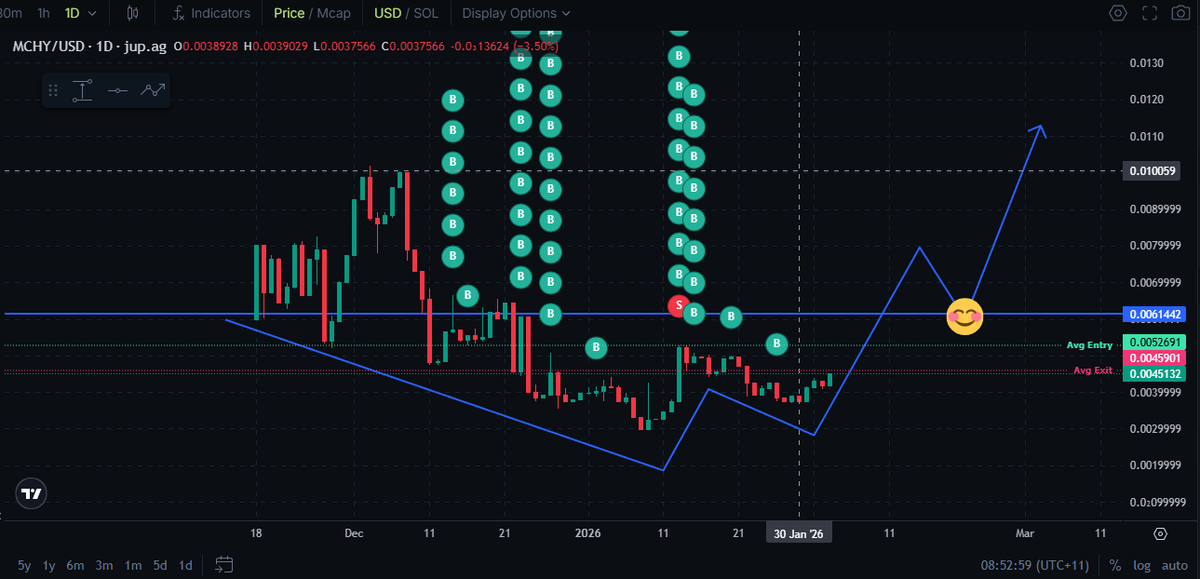This screenshot has width=1200, height=579.
Task: Toggle auto scale
Action: 1176,565
